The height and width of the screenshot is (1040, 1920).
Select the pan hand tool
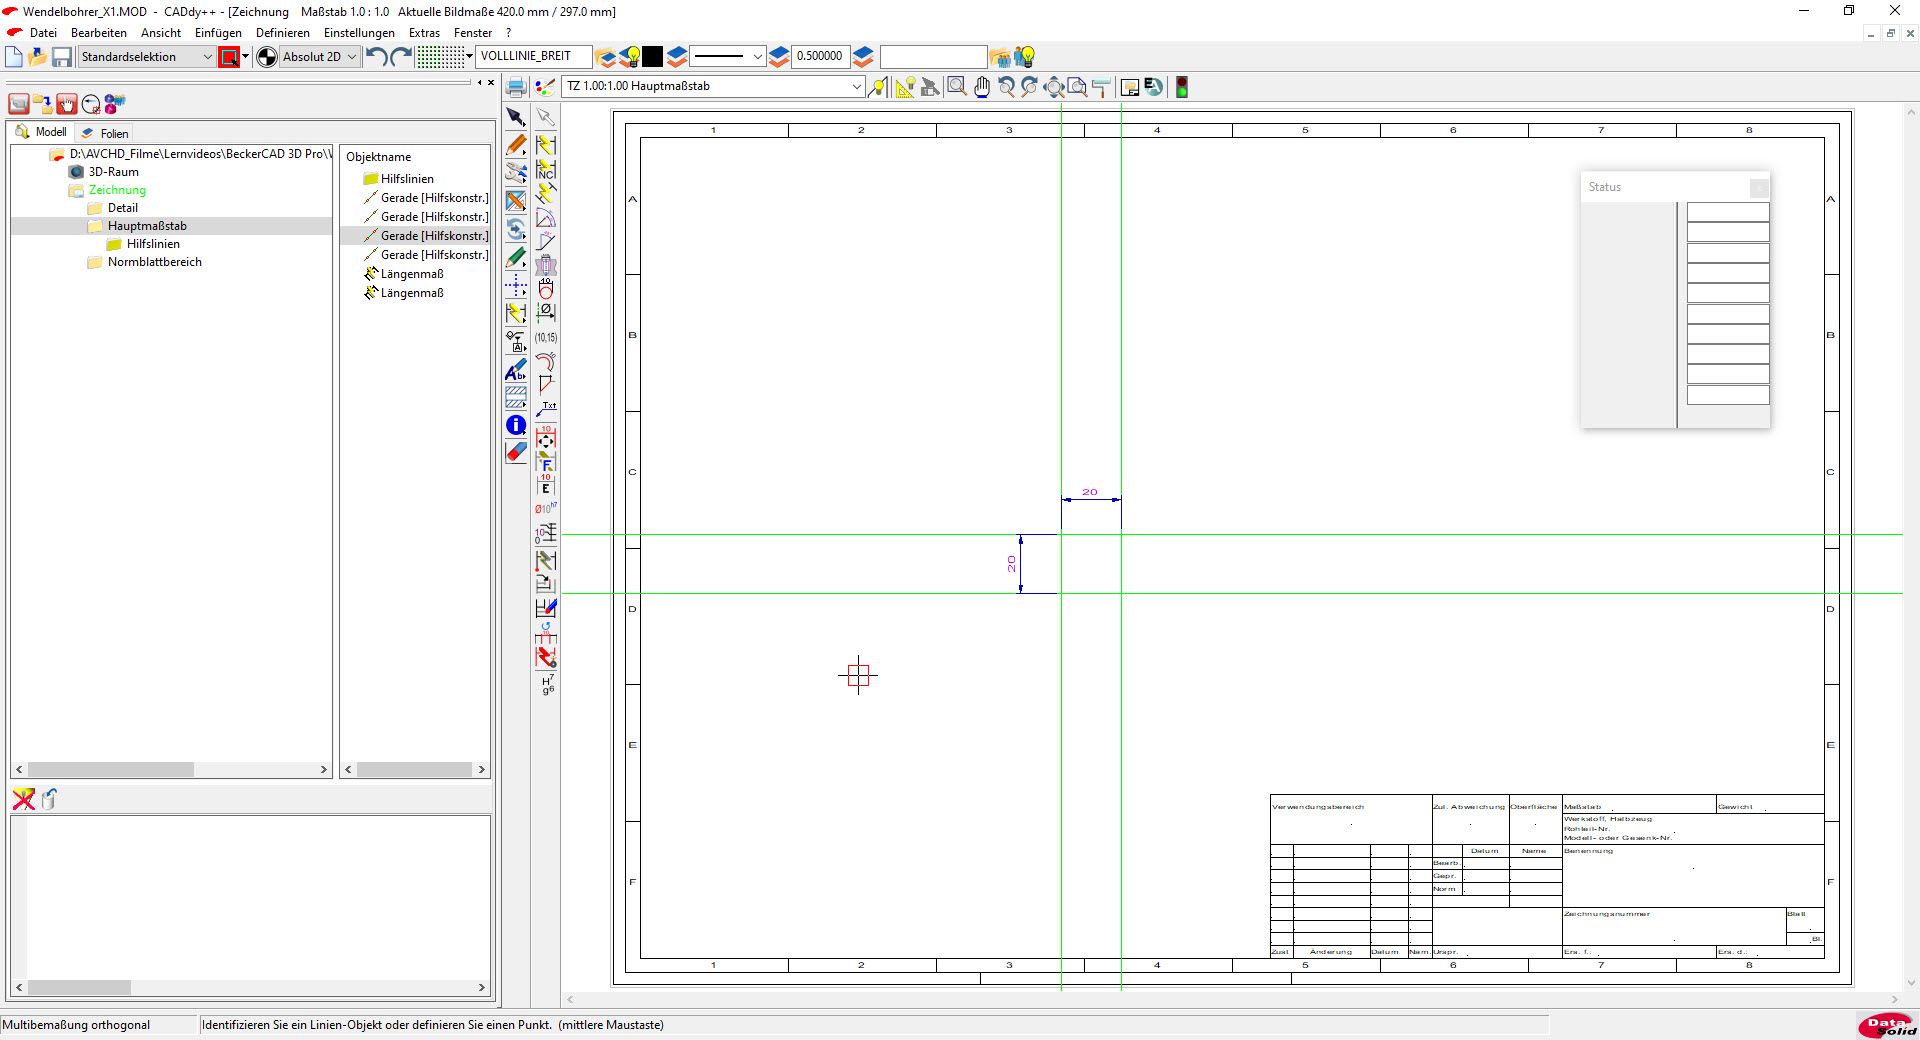click(x=982, y=87)
